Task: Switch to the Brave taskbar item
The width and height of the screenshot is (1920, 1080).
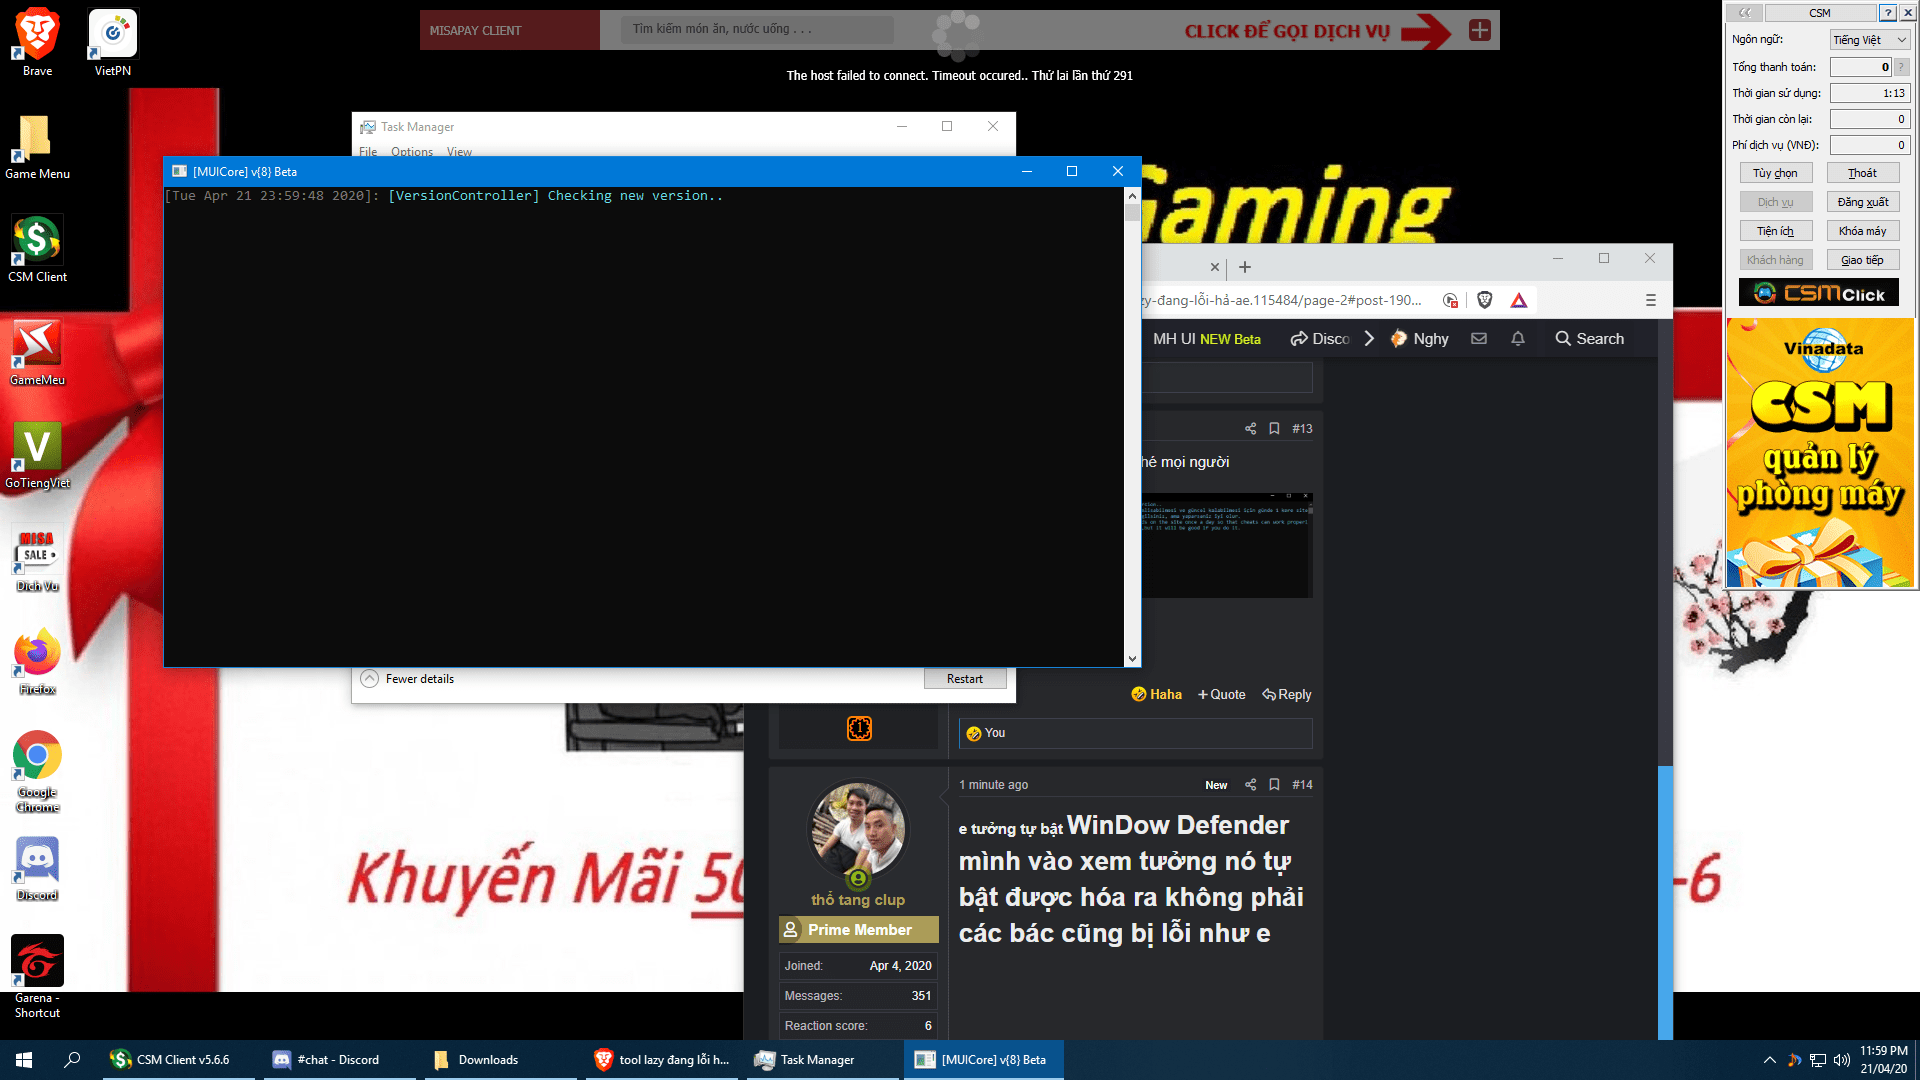Action: 663,1060
